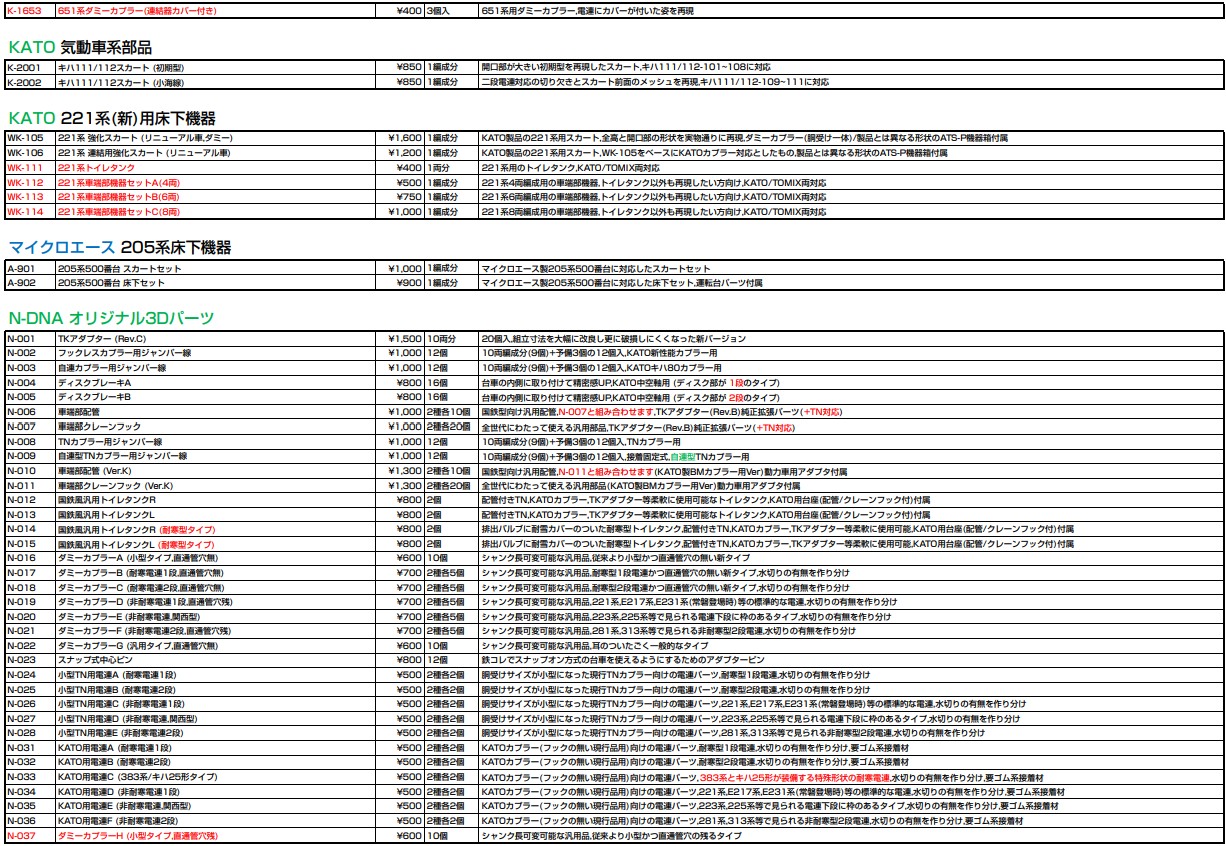Click 'ダミーカプラーB' product name
1226x846 pixels.
(90, 573)
